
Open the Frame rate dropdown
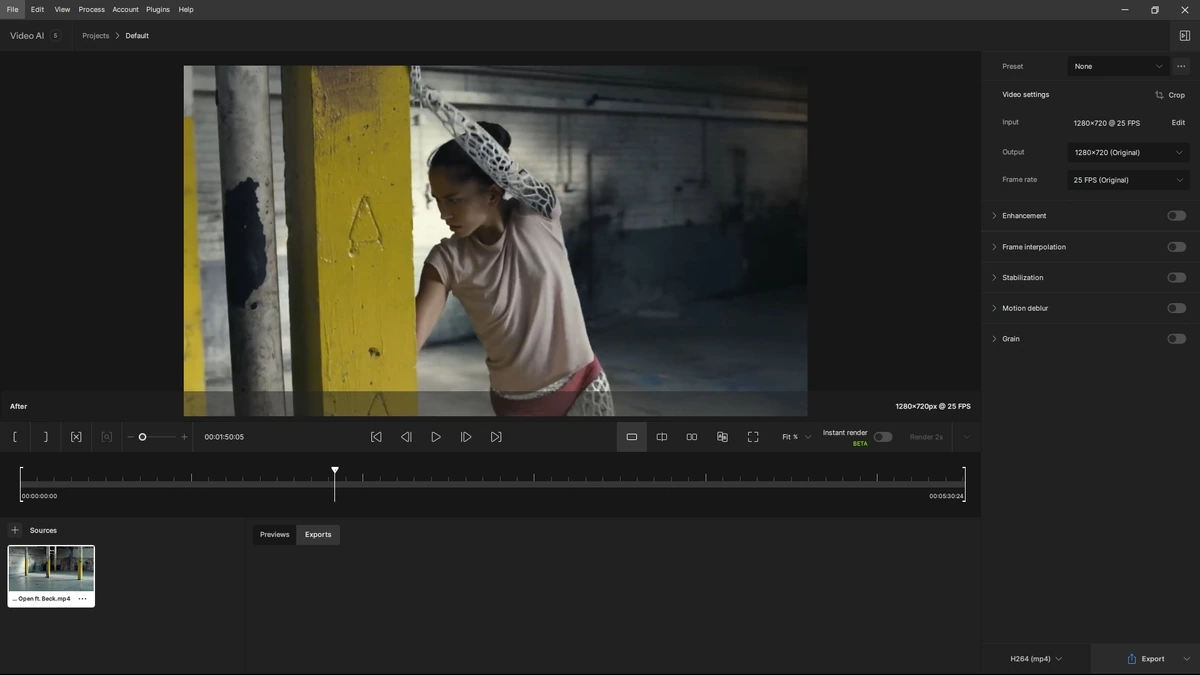(1128, 180)
